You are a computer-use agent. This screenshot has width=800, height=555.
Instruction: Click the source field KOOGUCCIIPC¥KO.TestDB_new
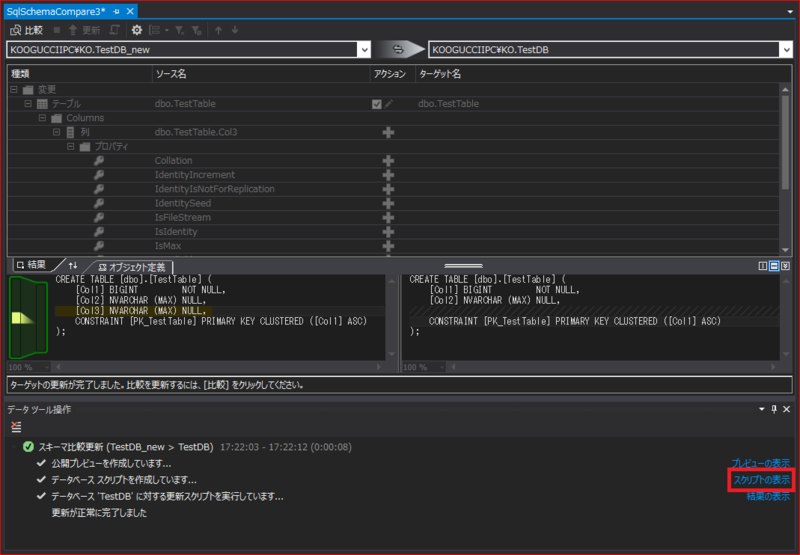[182, 49]
